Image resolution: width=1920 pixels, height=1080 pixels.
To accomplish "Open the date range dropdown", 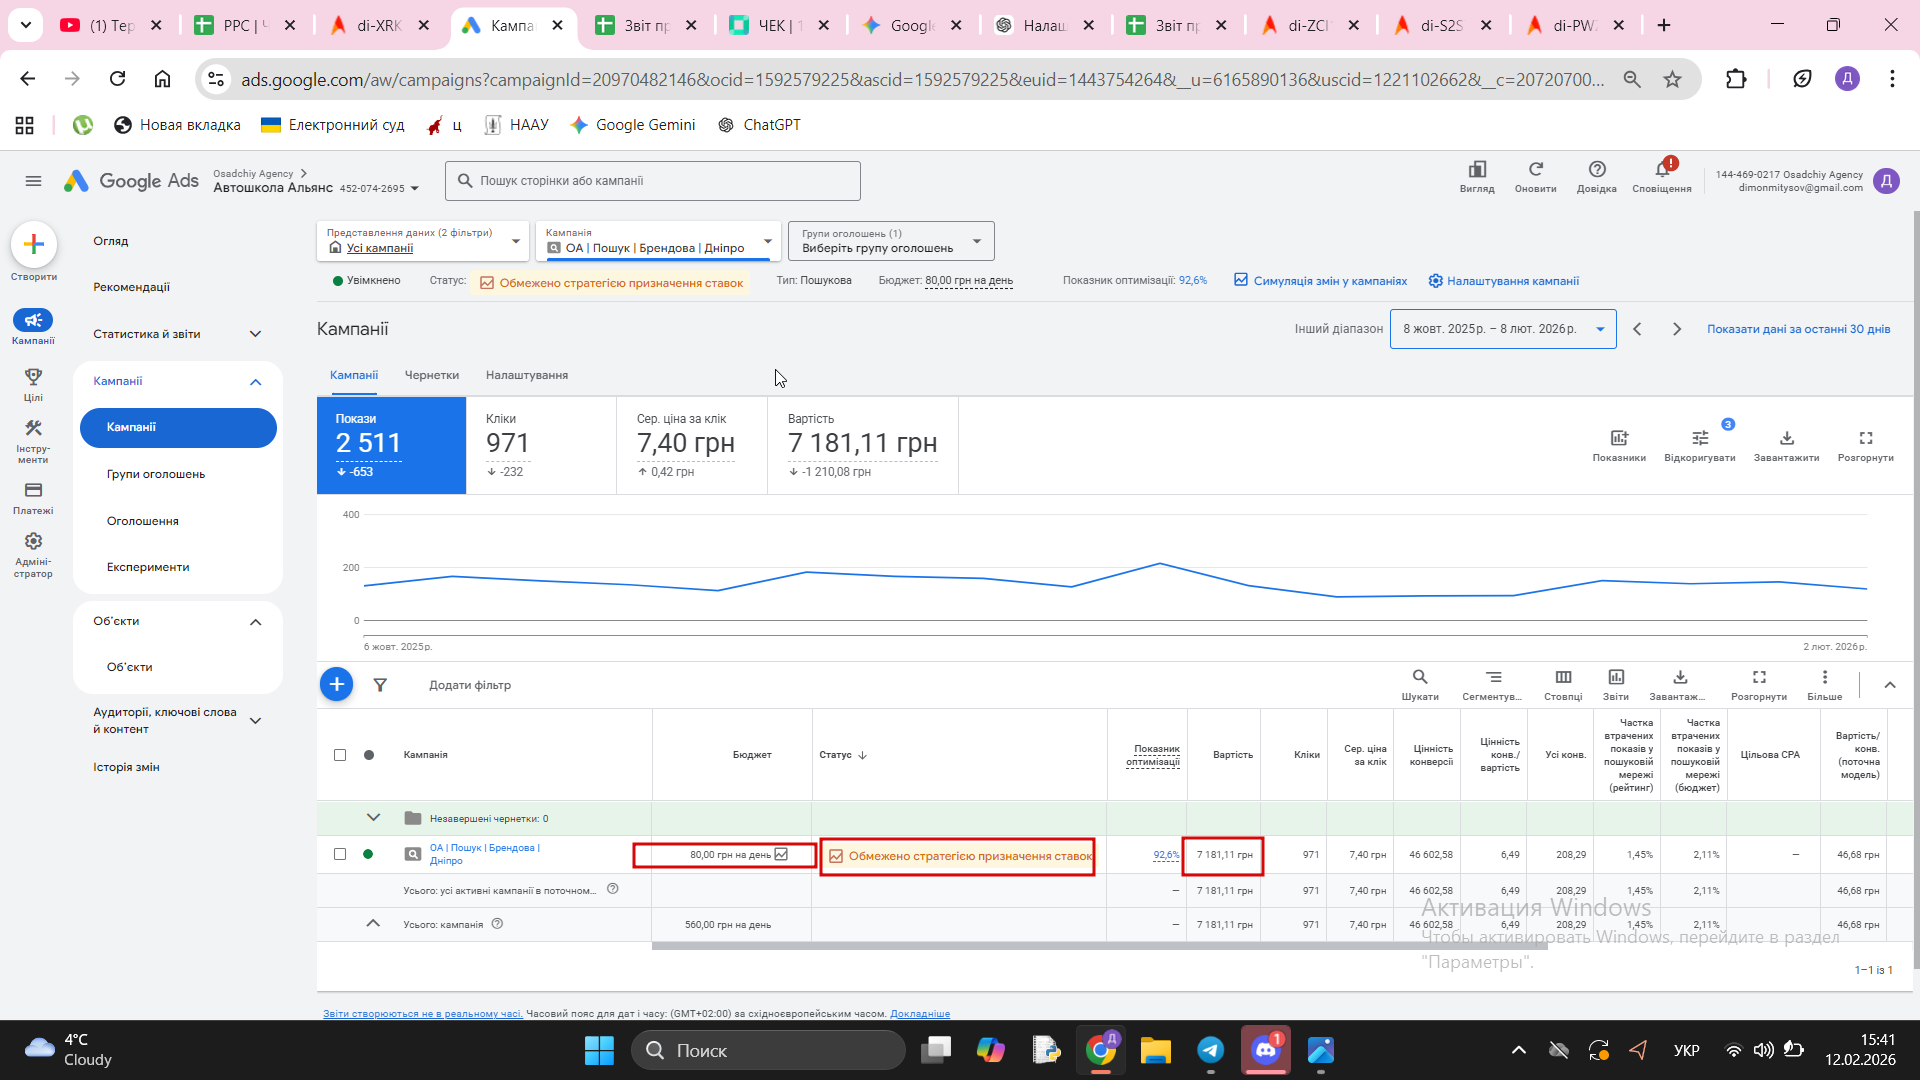I will click(x=1502, y=329).
